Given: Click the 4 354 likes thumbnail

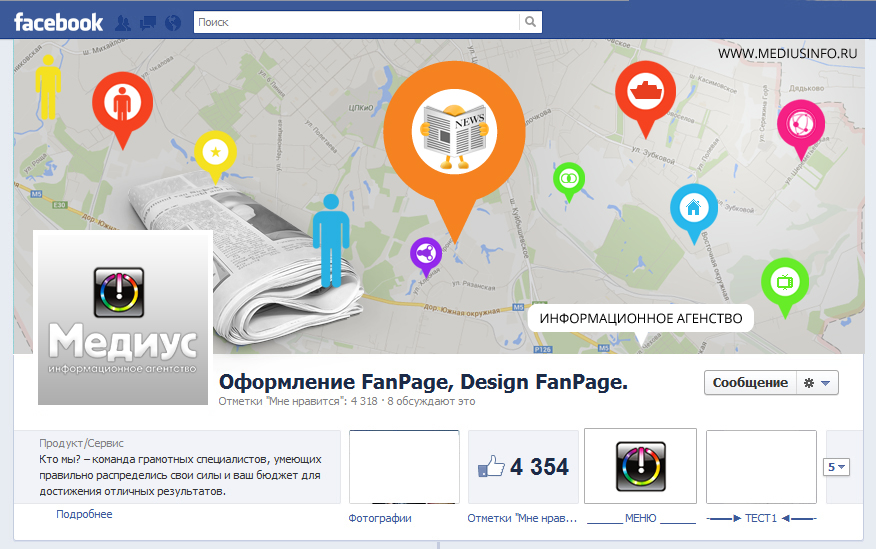Looking at the screenshot, I should [523, 467].
